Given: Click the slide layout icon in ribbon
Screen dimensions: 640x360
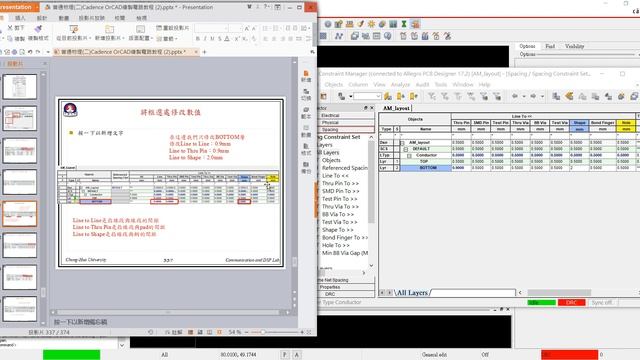Looking at the screenshot, I should tap(140, 29).
